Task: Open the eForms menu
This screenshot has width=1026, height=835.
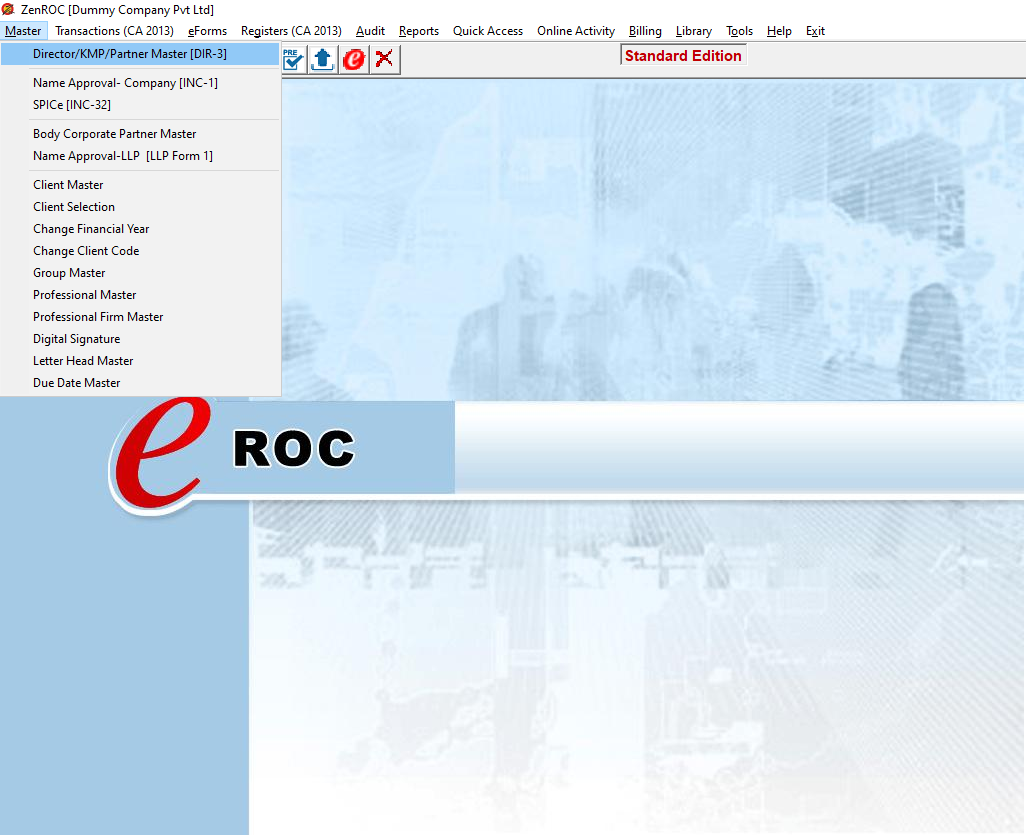Action: (207, 31)
